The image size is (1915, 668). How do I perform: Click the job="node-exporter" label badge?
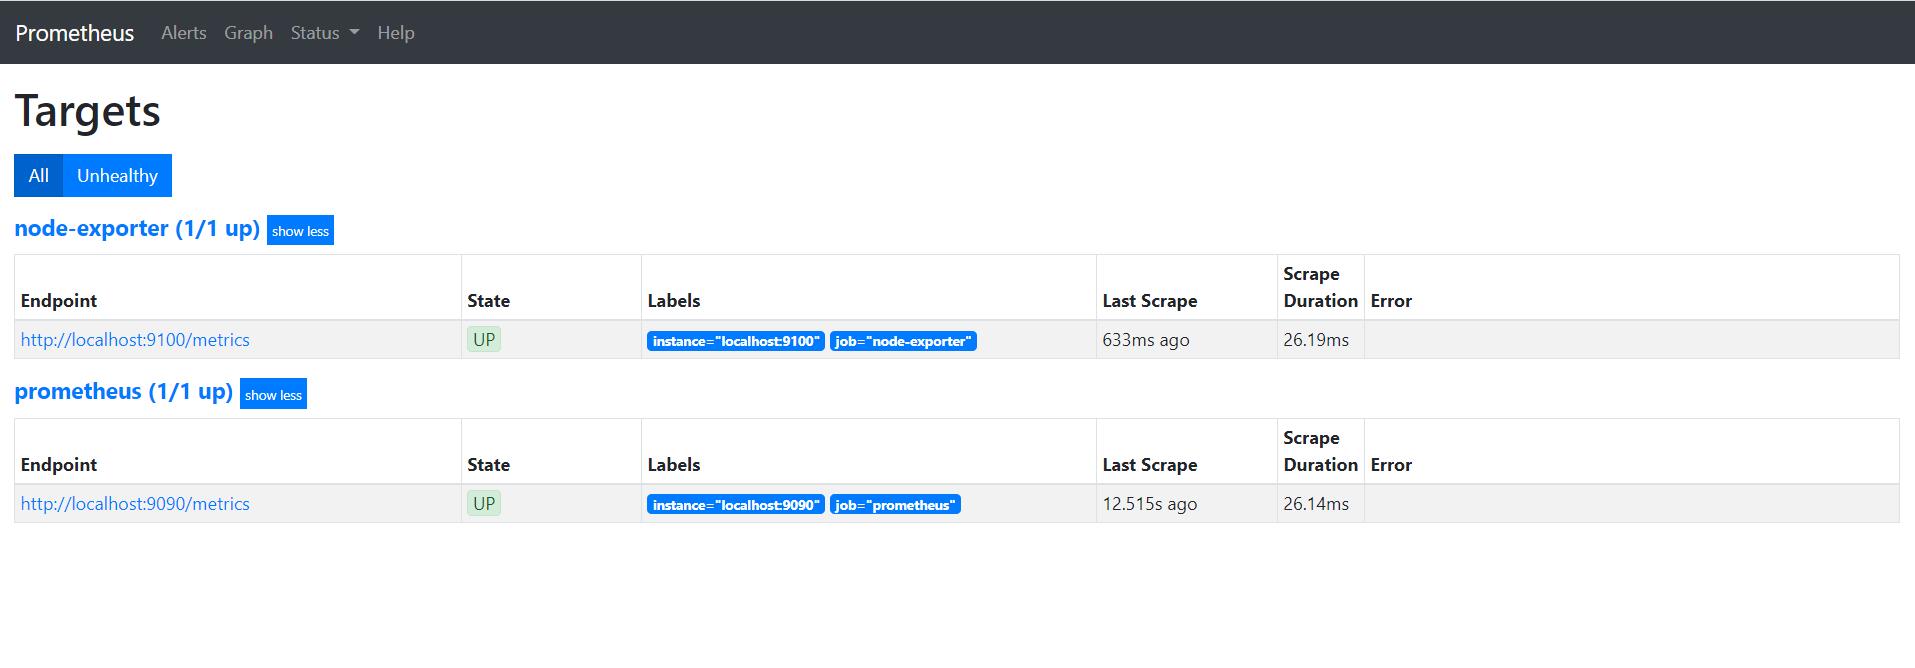tap(903, 341)
